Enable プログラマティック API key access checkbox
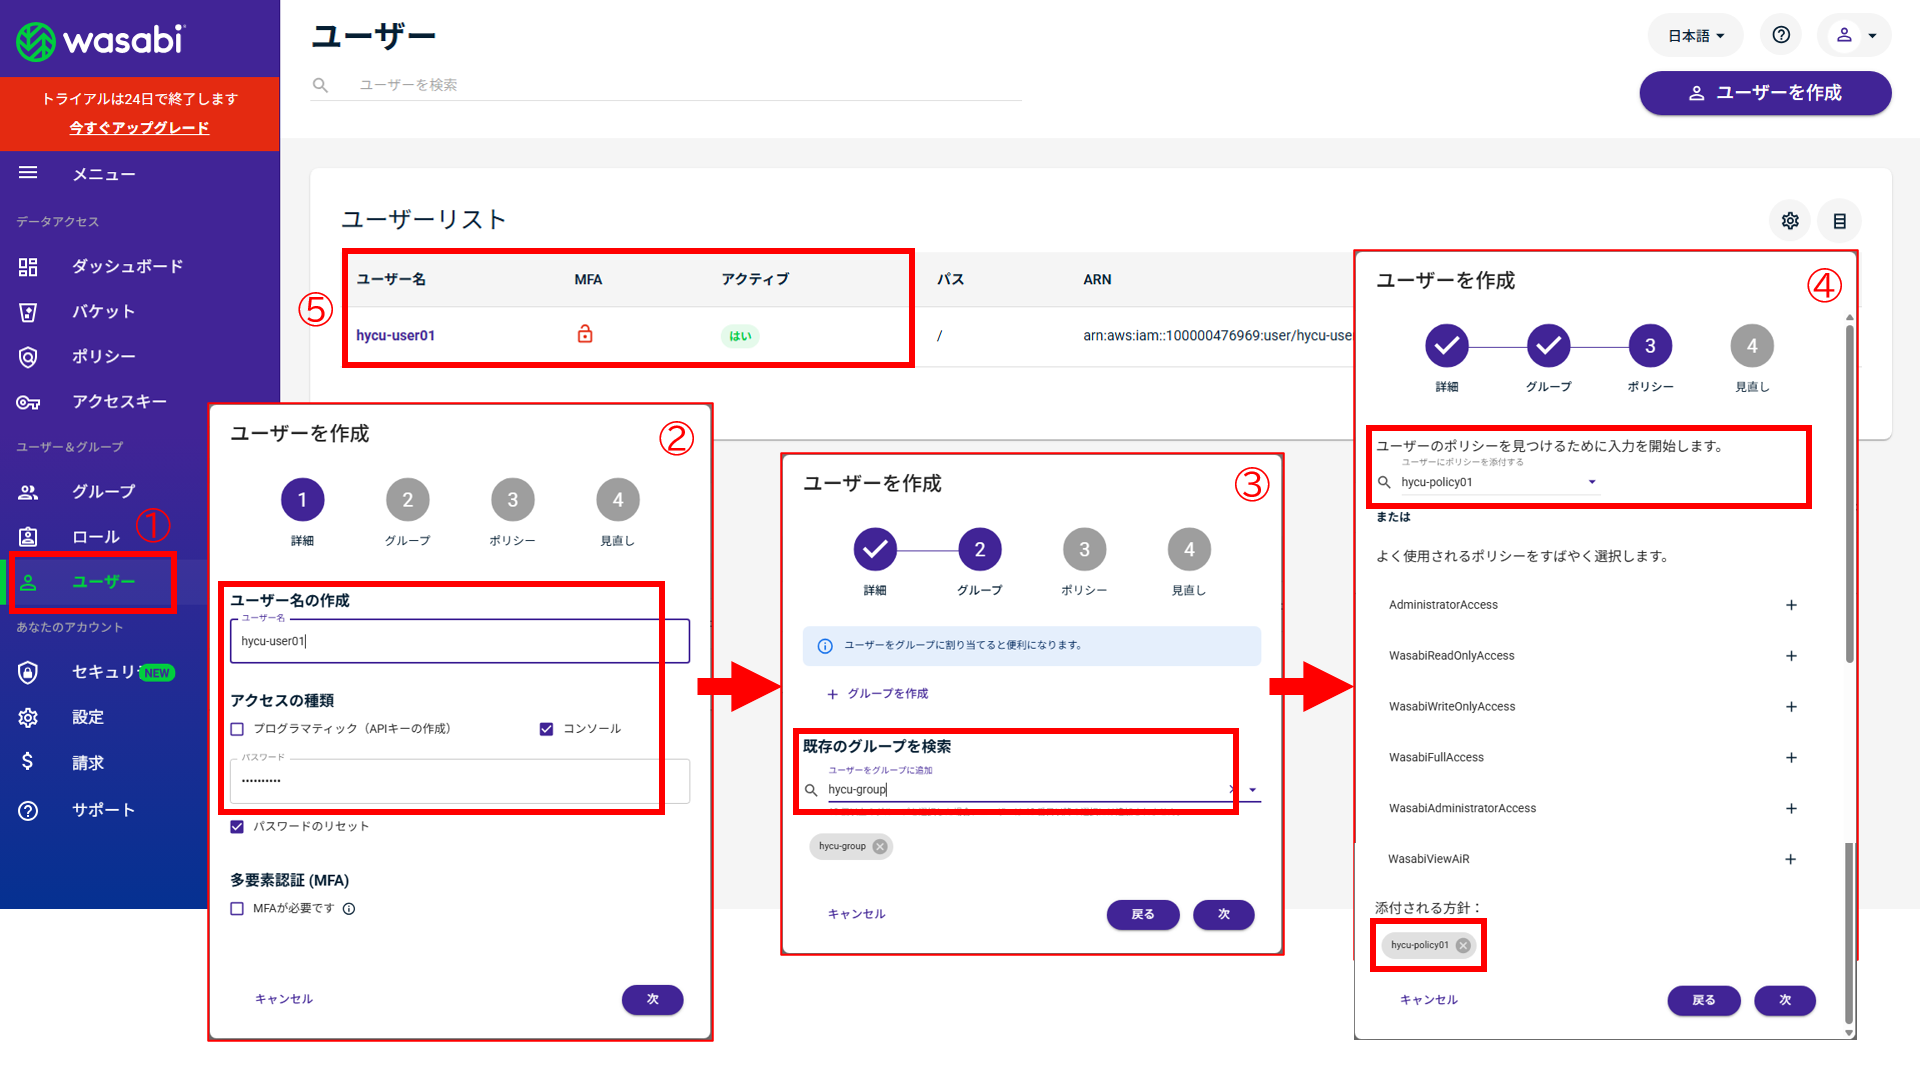This screenshot has width=1920, height=1080. point(237,729)
